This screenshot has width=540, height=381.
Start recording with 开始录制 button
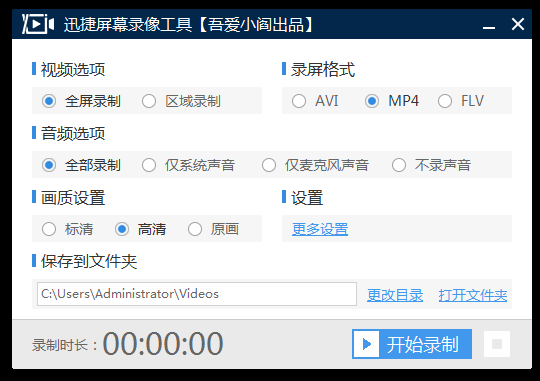pyautogui.click(x=412, y=344)
